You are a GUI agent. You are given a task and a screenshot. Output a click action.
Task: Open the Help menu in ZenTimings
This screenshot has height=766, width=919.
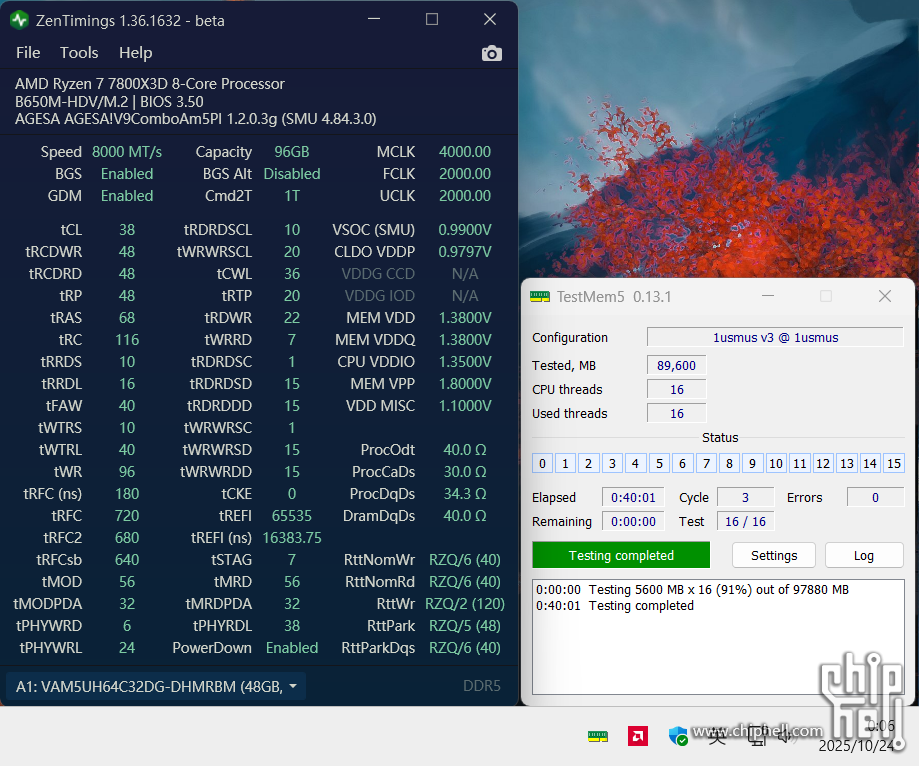tap(135, 53)
